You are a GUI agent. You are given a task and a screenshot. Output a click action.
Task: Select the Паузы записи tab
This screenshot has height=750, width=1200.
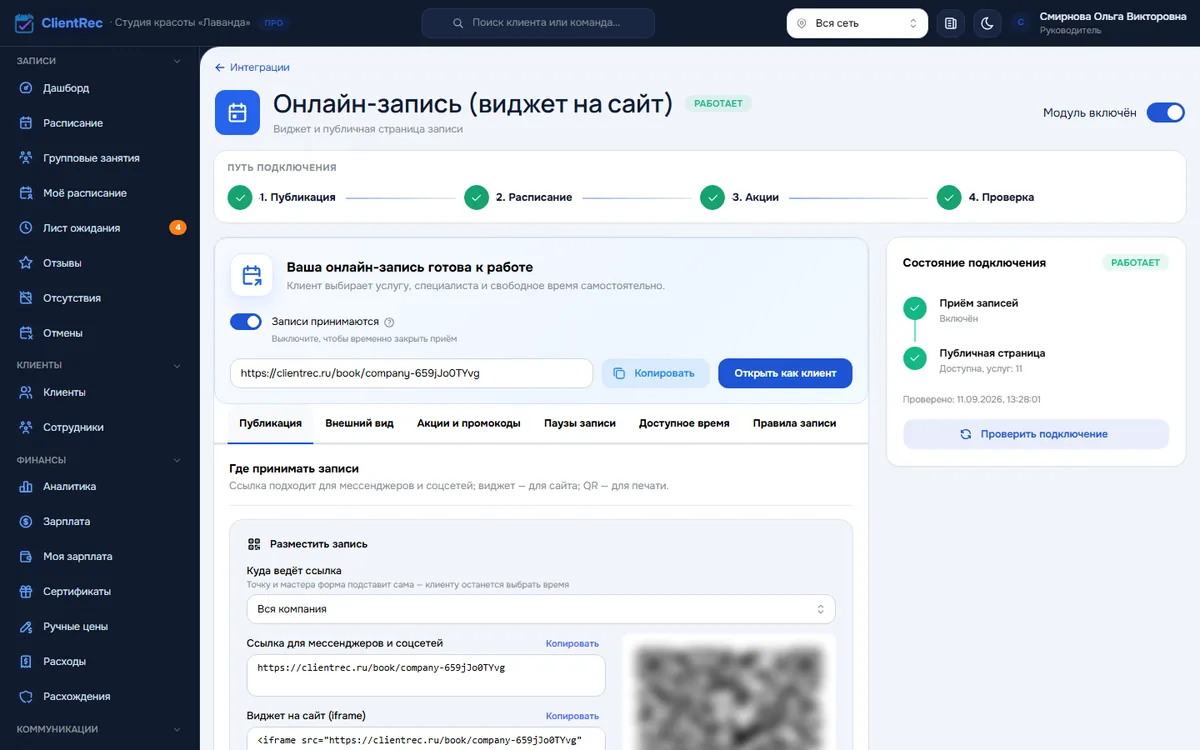coord(580,423)
